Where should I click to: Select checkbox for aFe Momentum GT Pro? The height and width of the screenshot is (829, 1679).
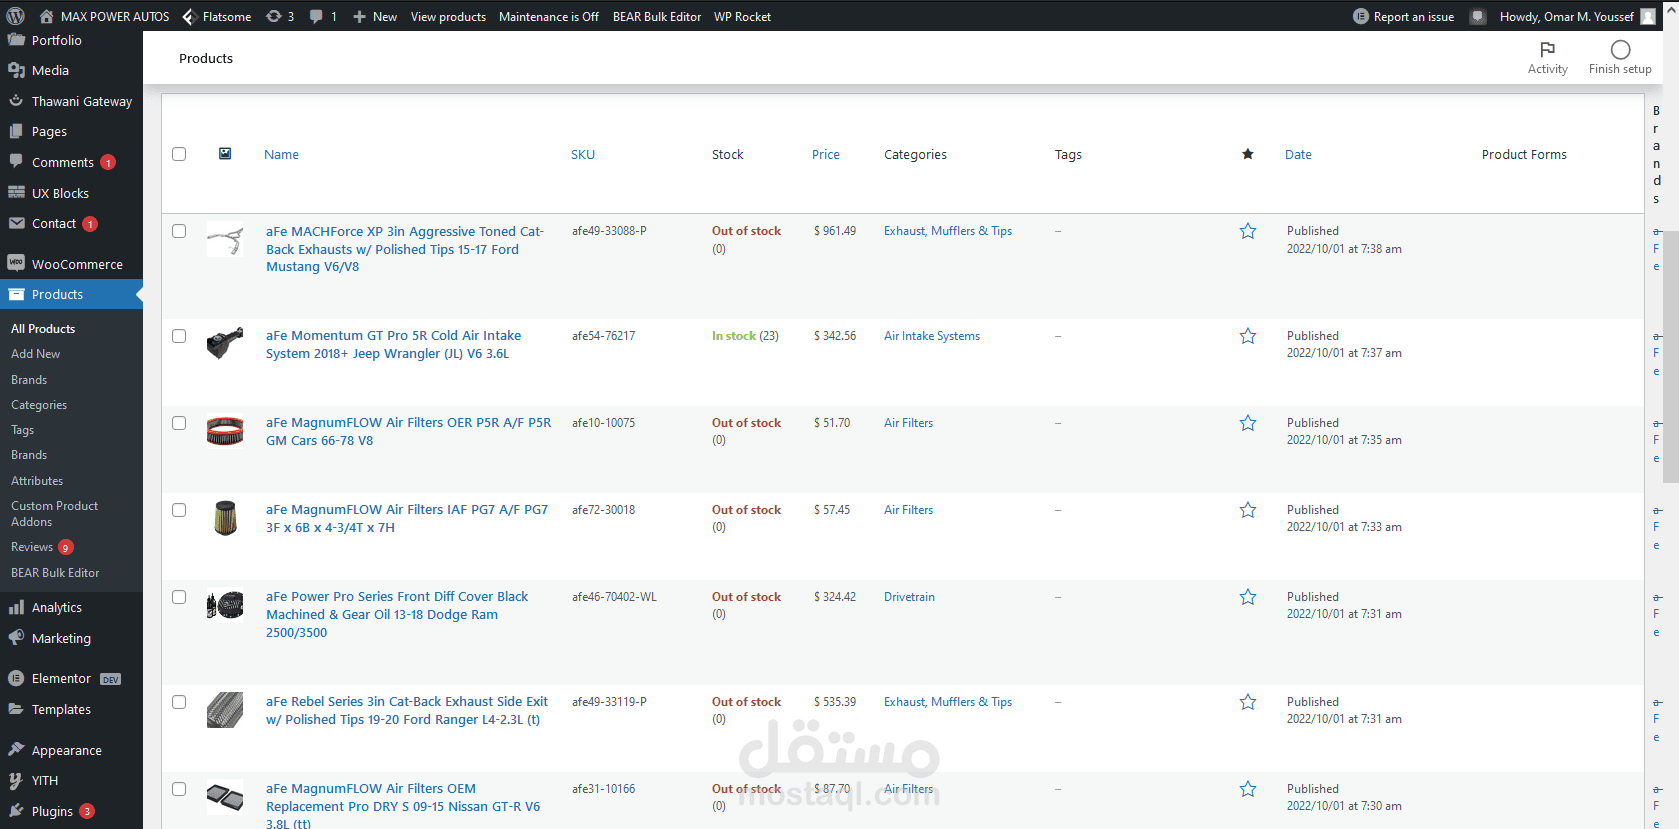coord(179,336)
